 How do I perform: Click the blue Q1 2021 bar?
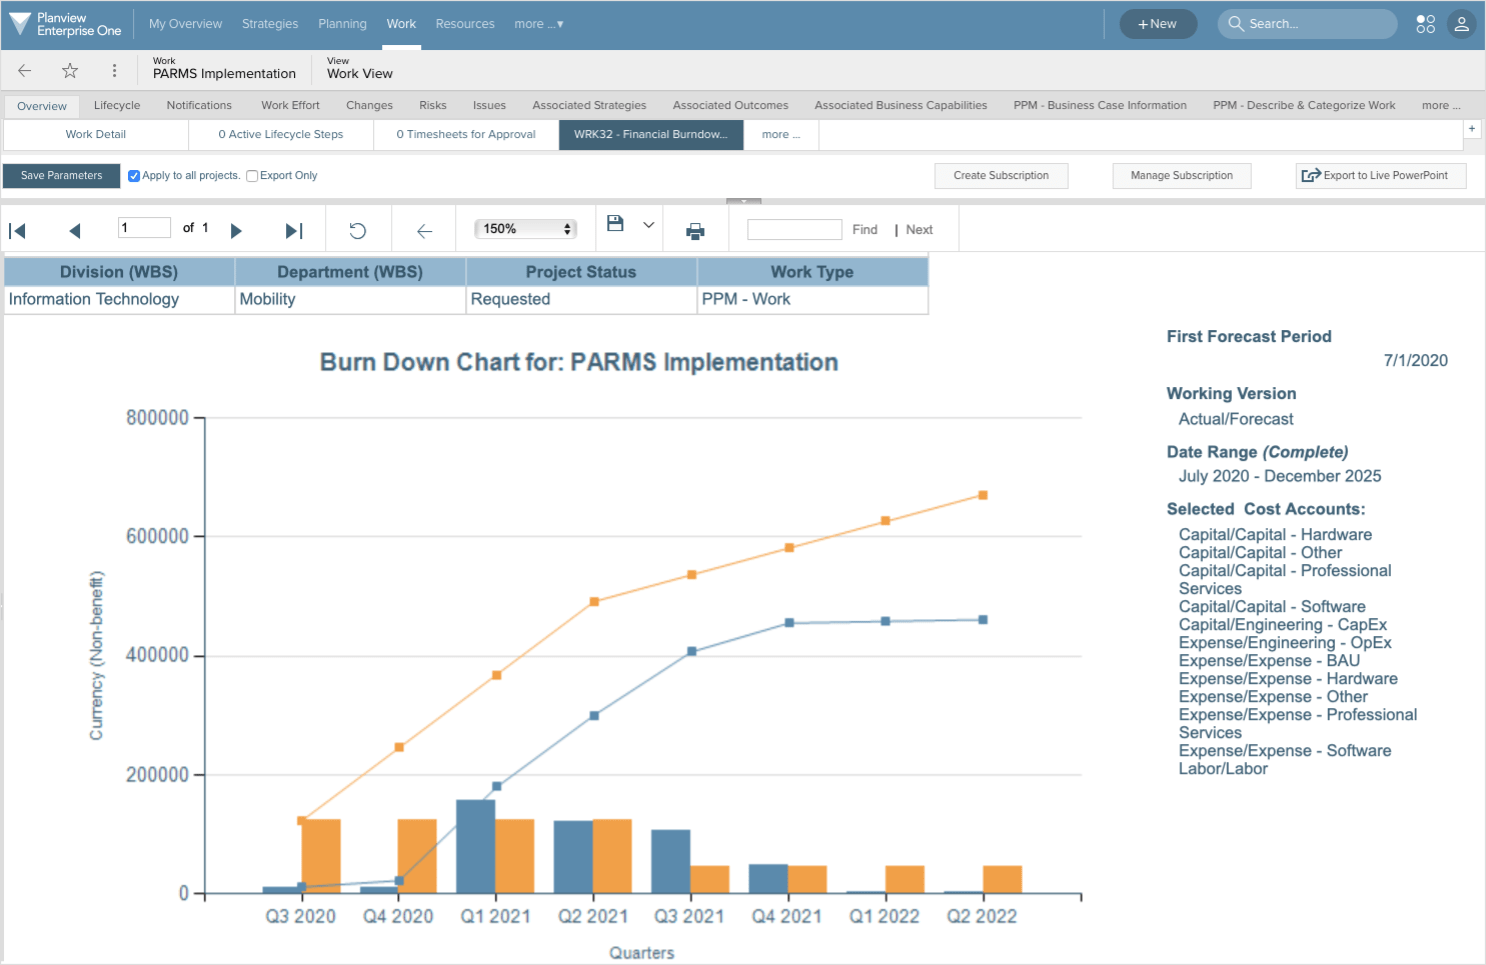click(476, 847)
